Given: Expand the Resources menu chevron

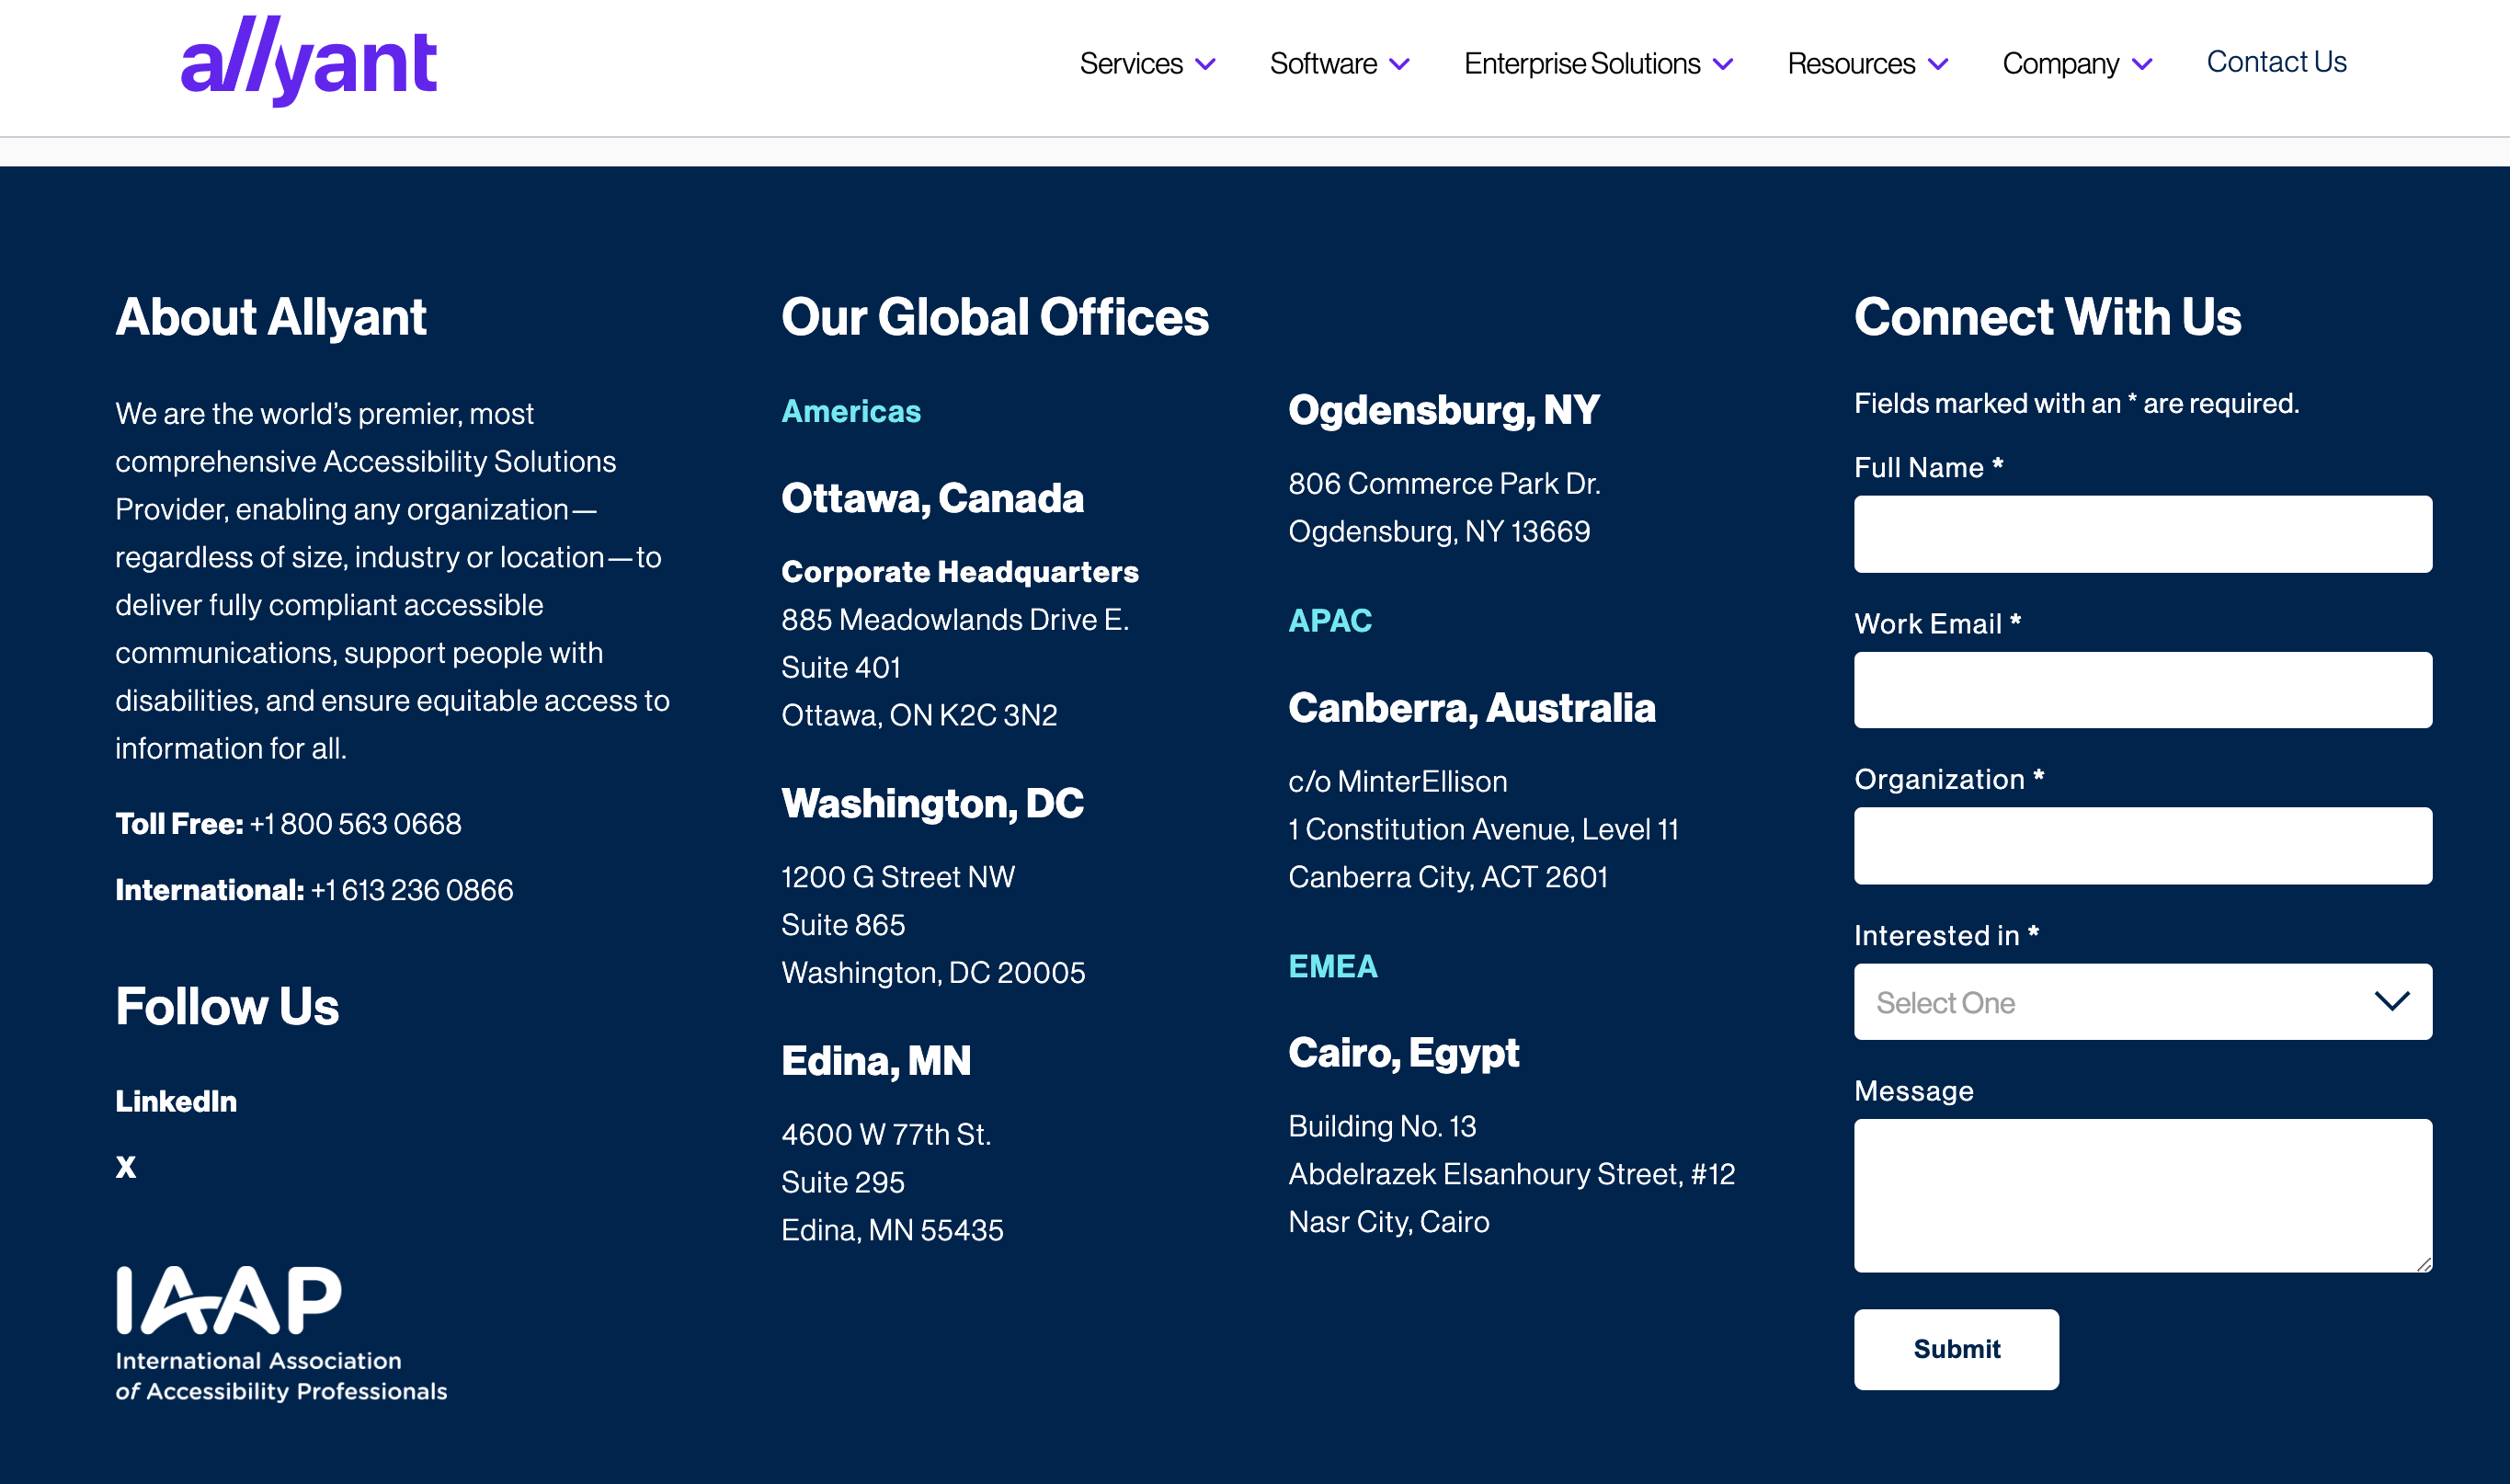Looking at the screenshot, I should [1938, 64].
